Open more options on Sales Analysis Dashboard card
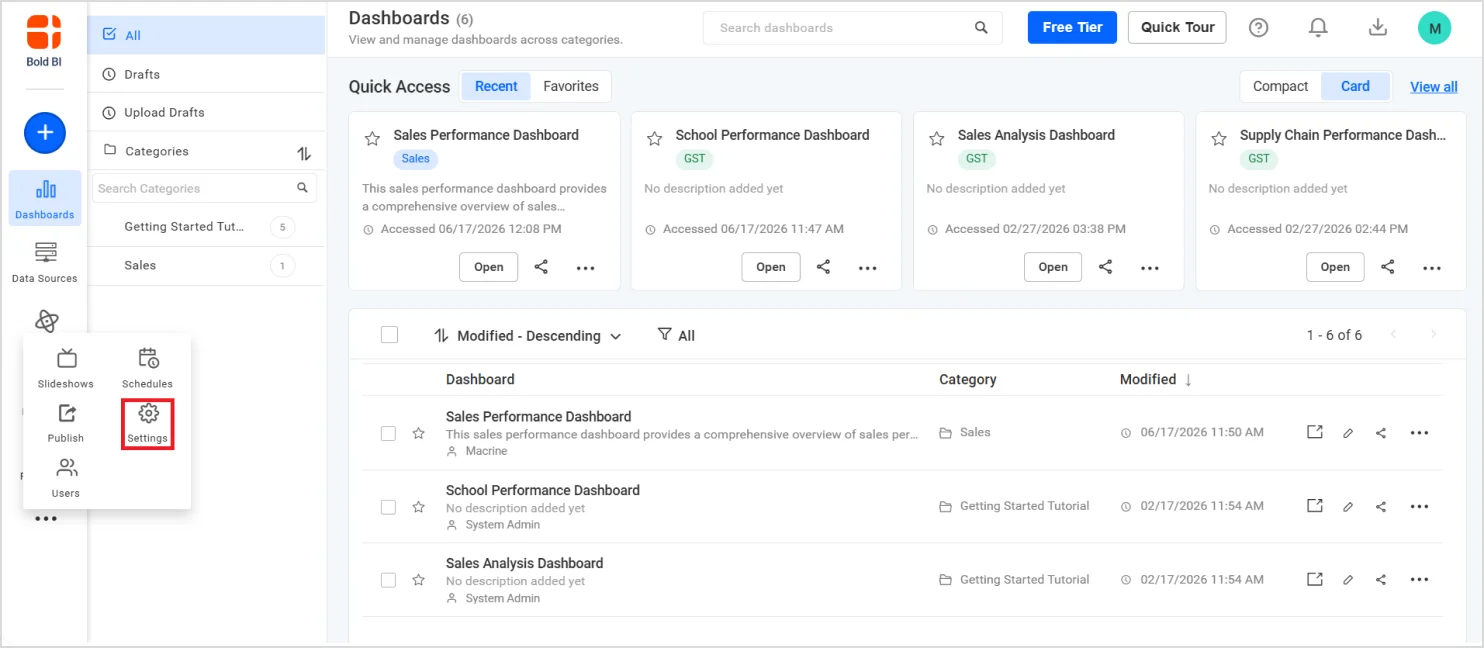 tap(1150, 268)
